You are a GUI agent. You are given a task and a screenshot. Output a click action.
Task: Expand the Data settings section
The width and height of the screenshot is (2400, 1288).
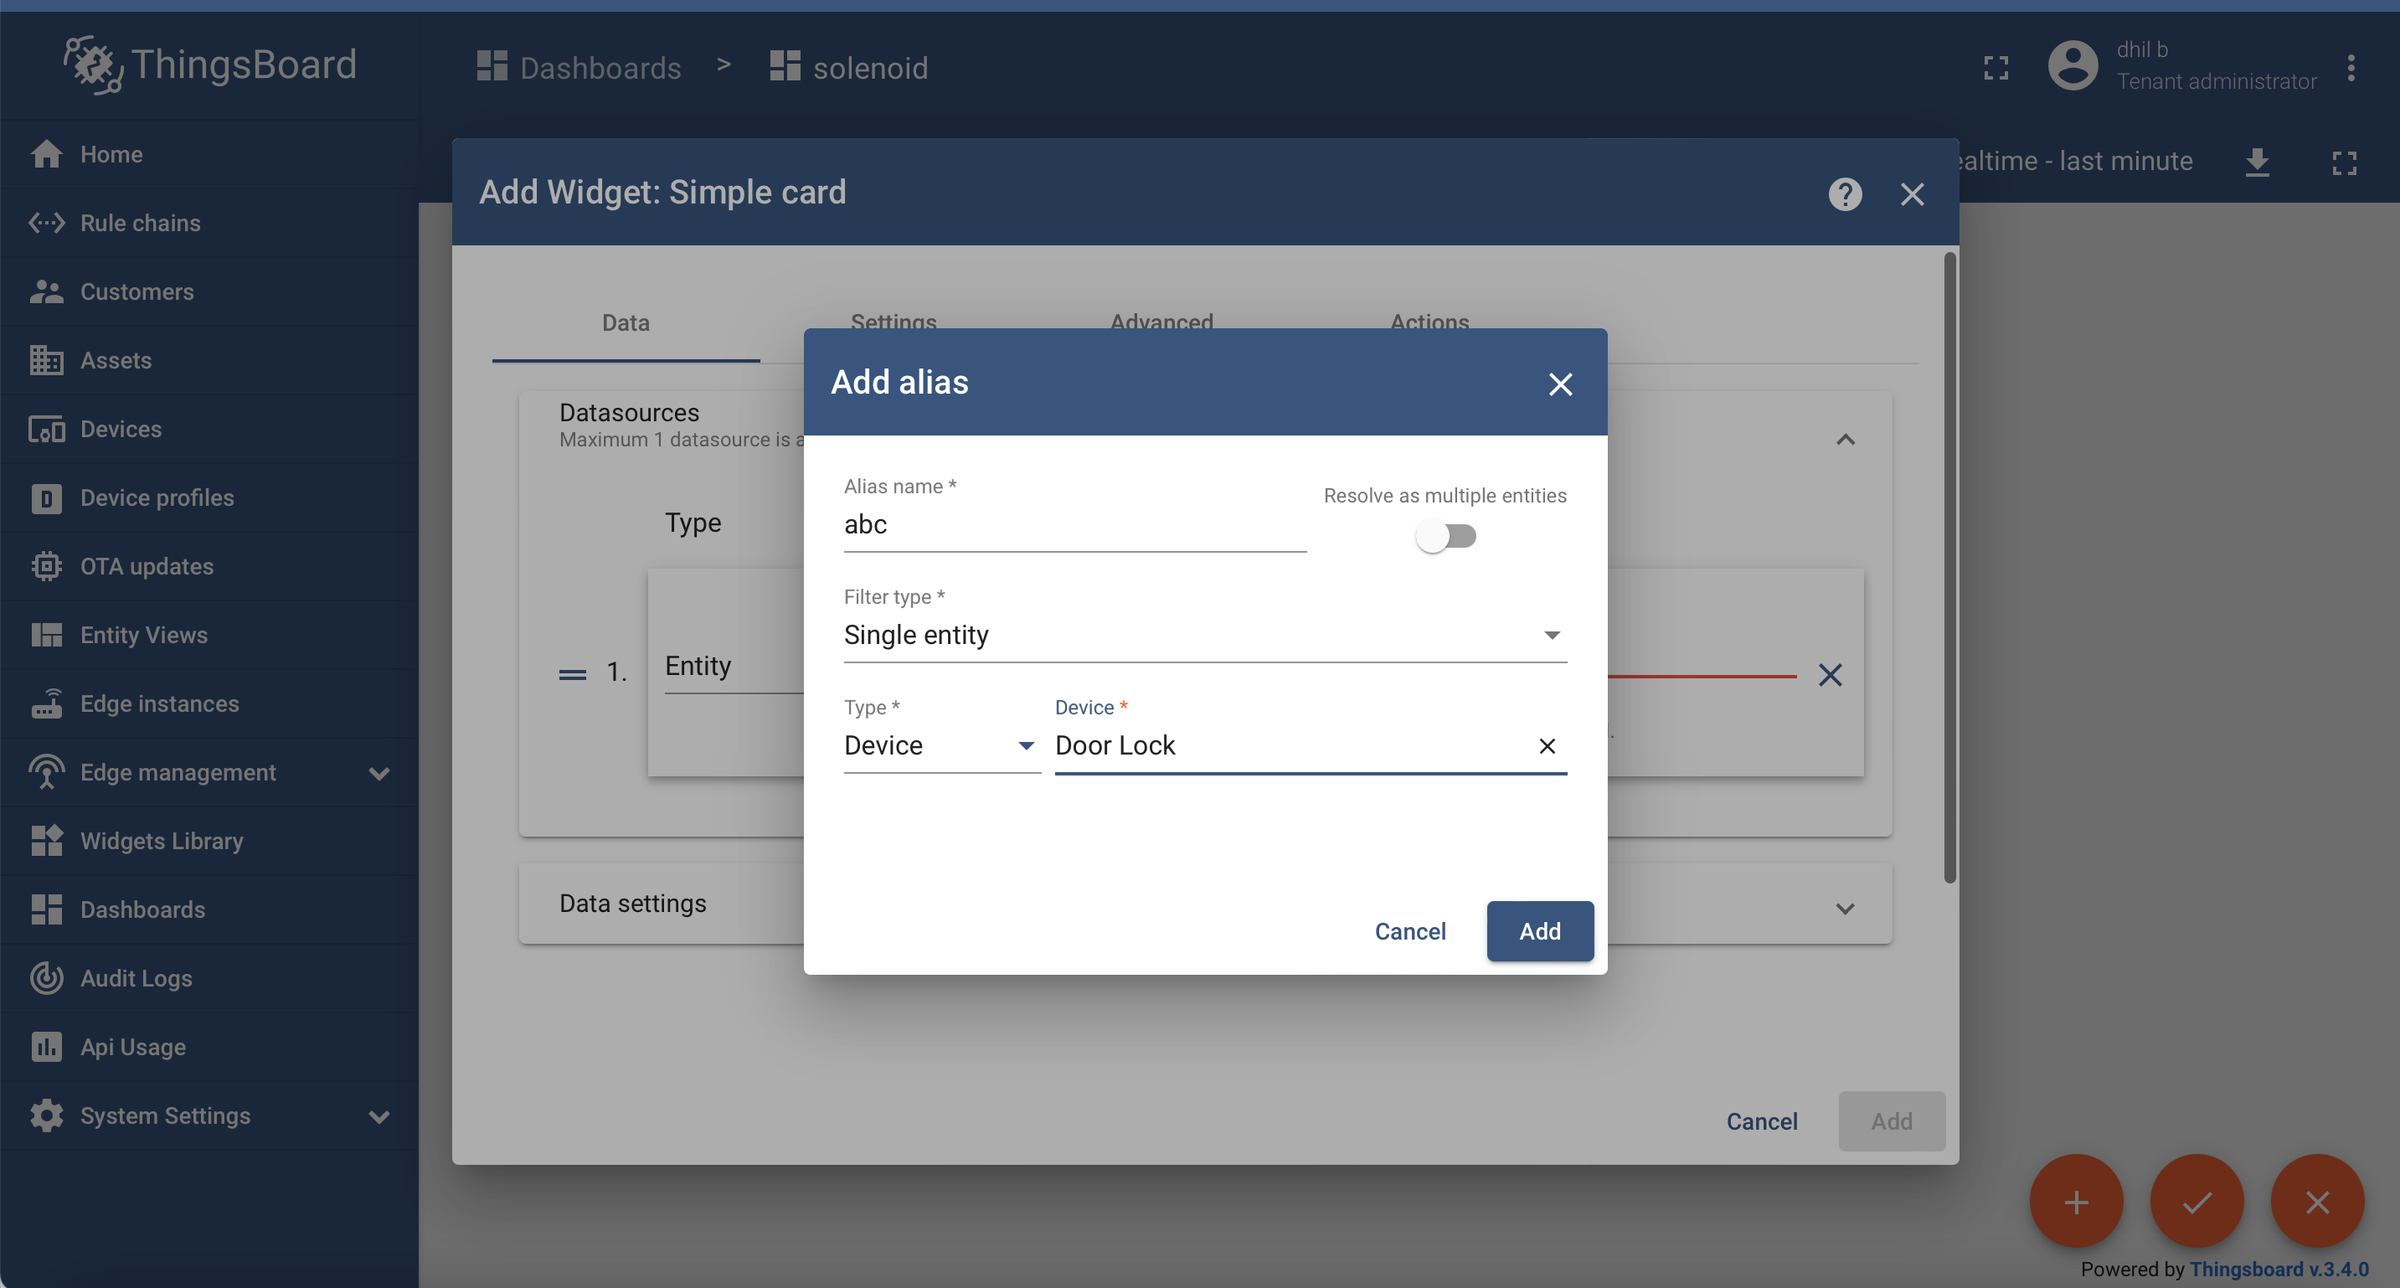pyautogui.click(x=1845, y=908)
